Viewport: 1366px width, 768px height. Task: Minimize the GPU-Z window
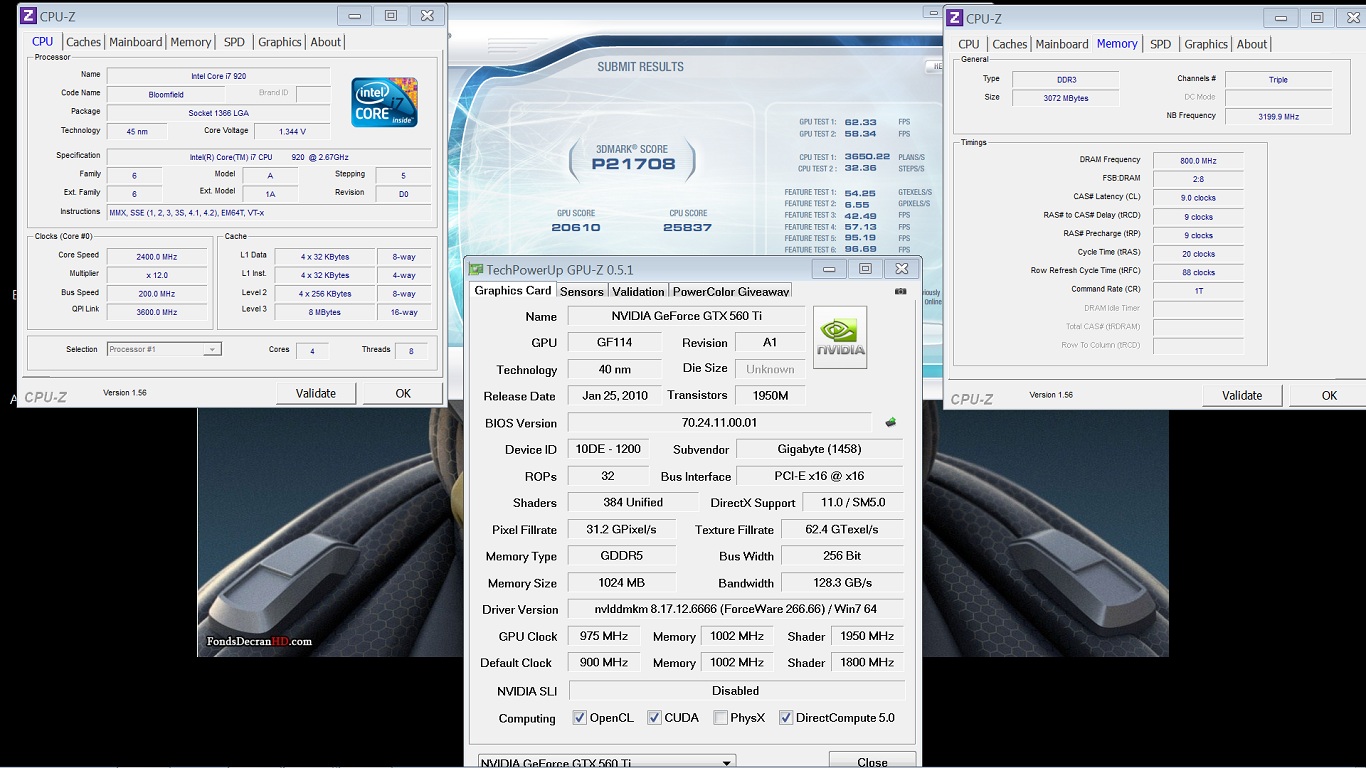click(x=828, y=268)
